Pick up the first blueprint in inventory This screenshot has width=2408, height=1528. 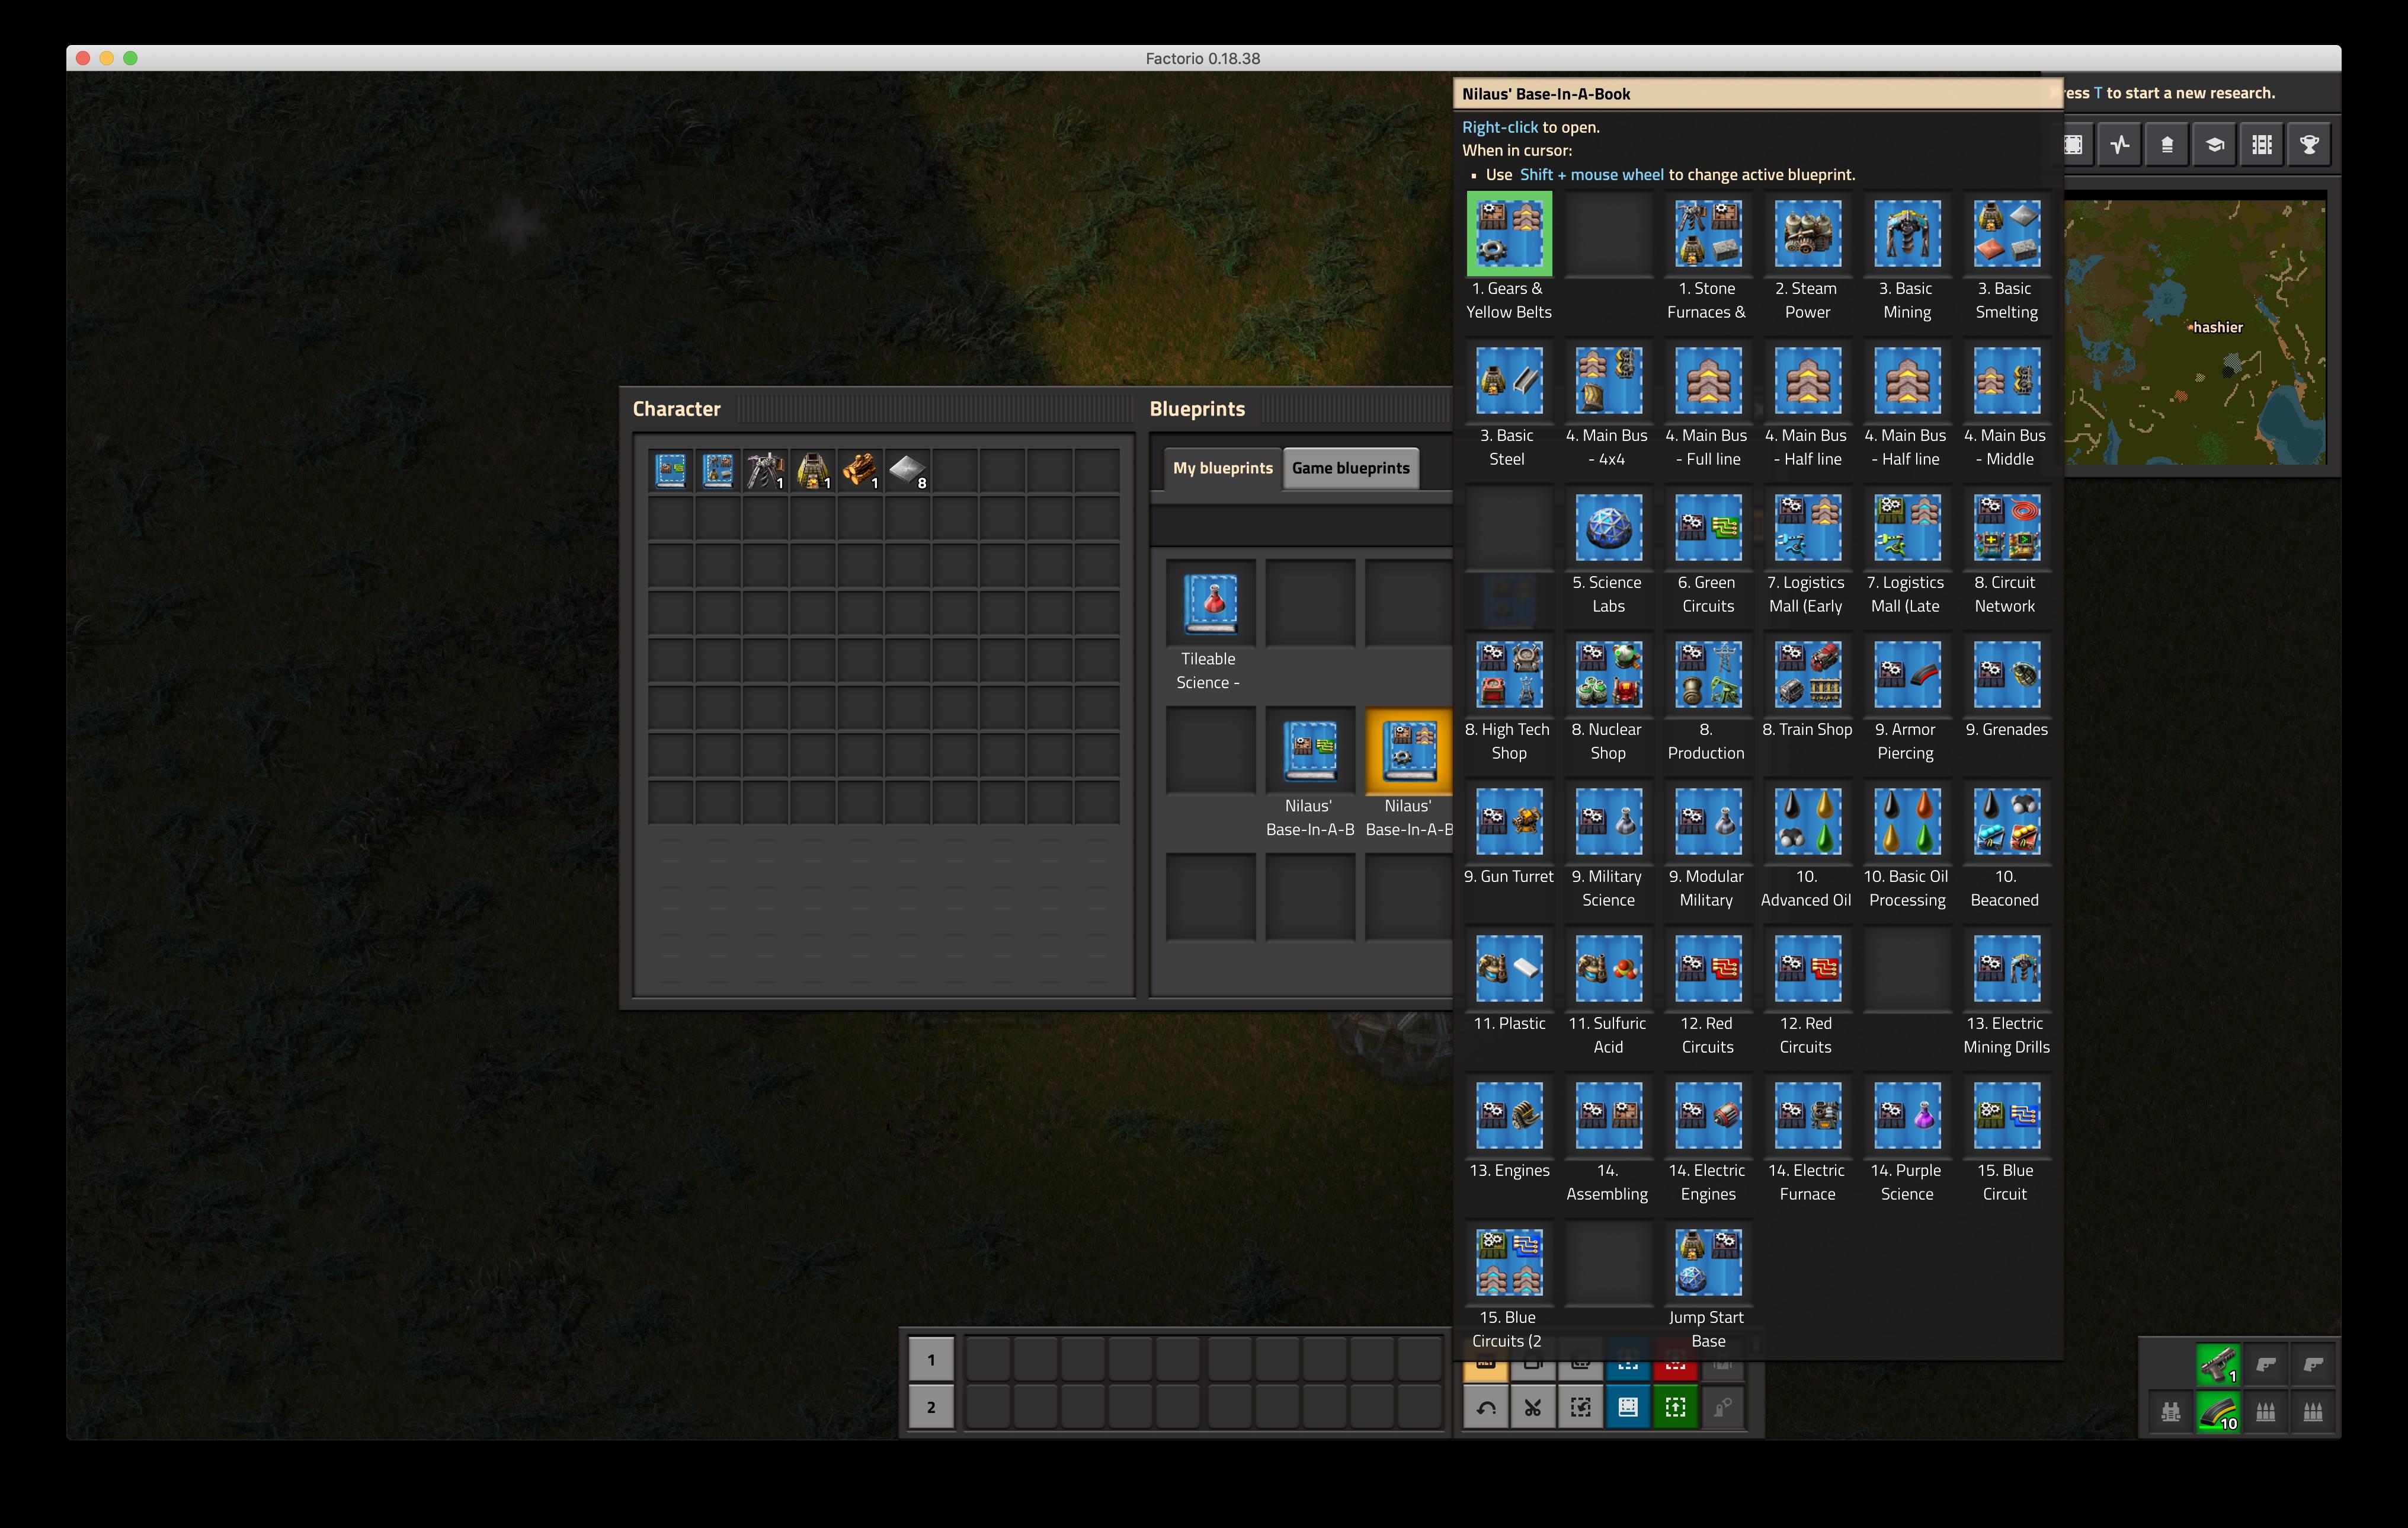pos(671,470)
